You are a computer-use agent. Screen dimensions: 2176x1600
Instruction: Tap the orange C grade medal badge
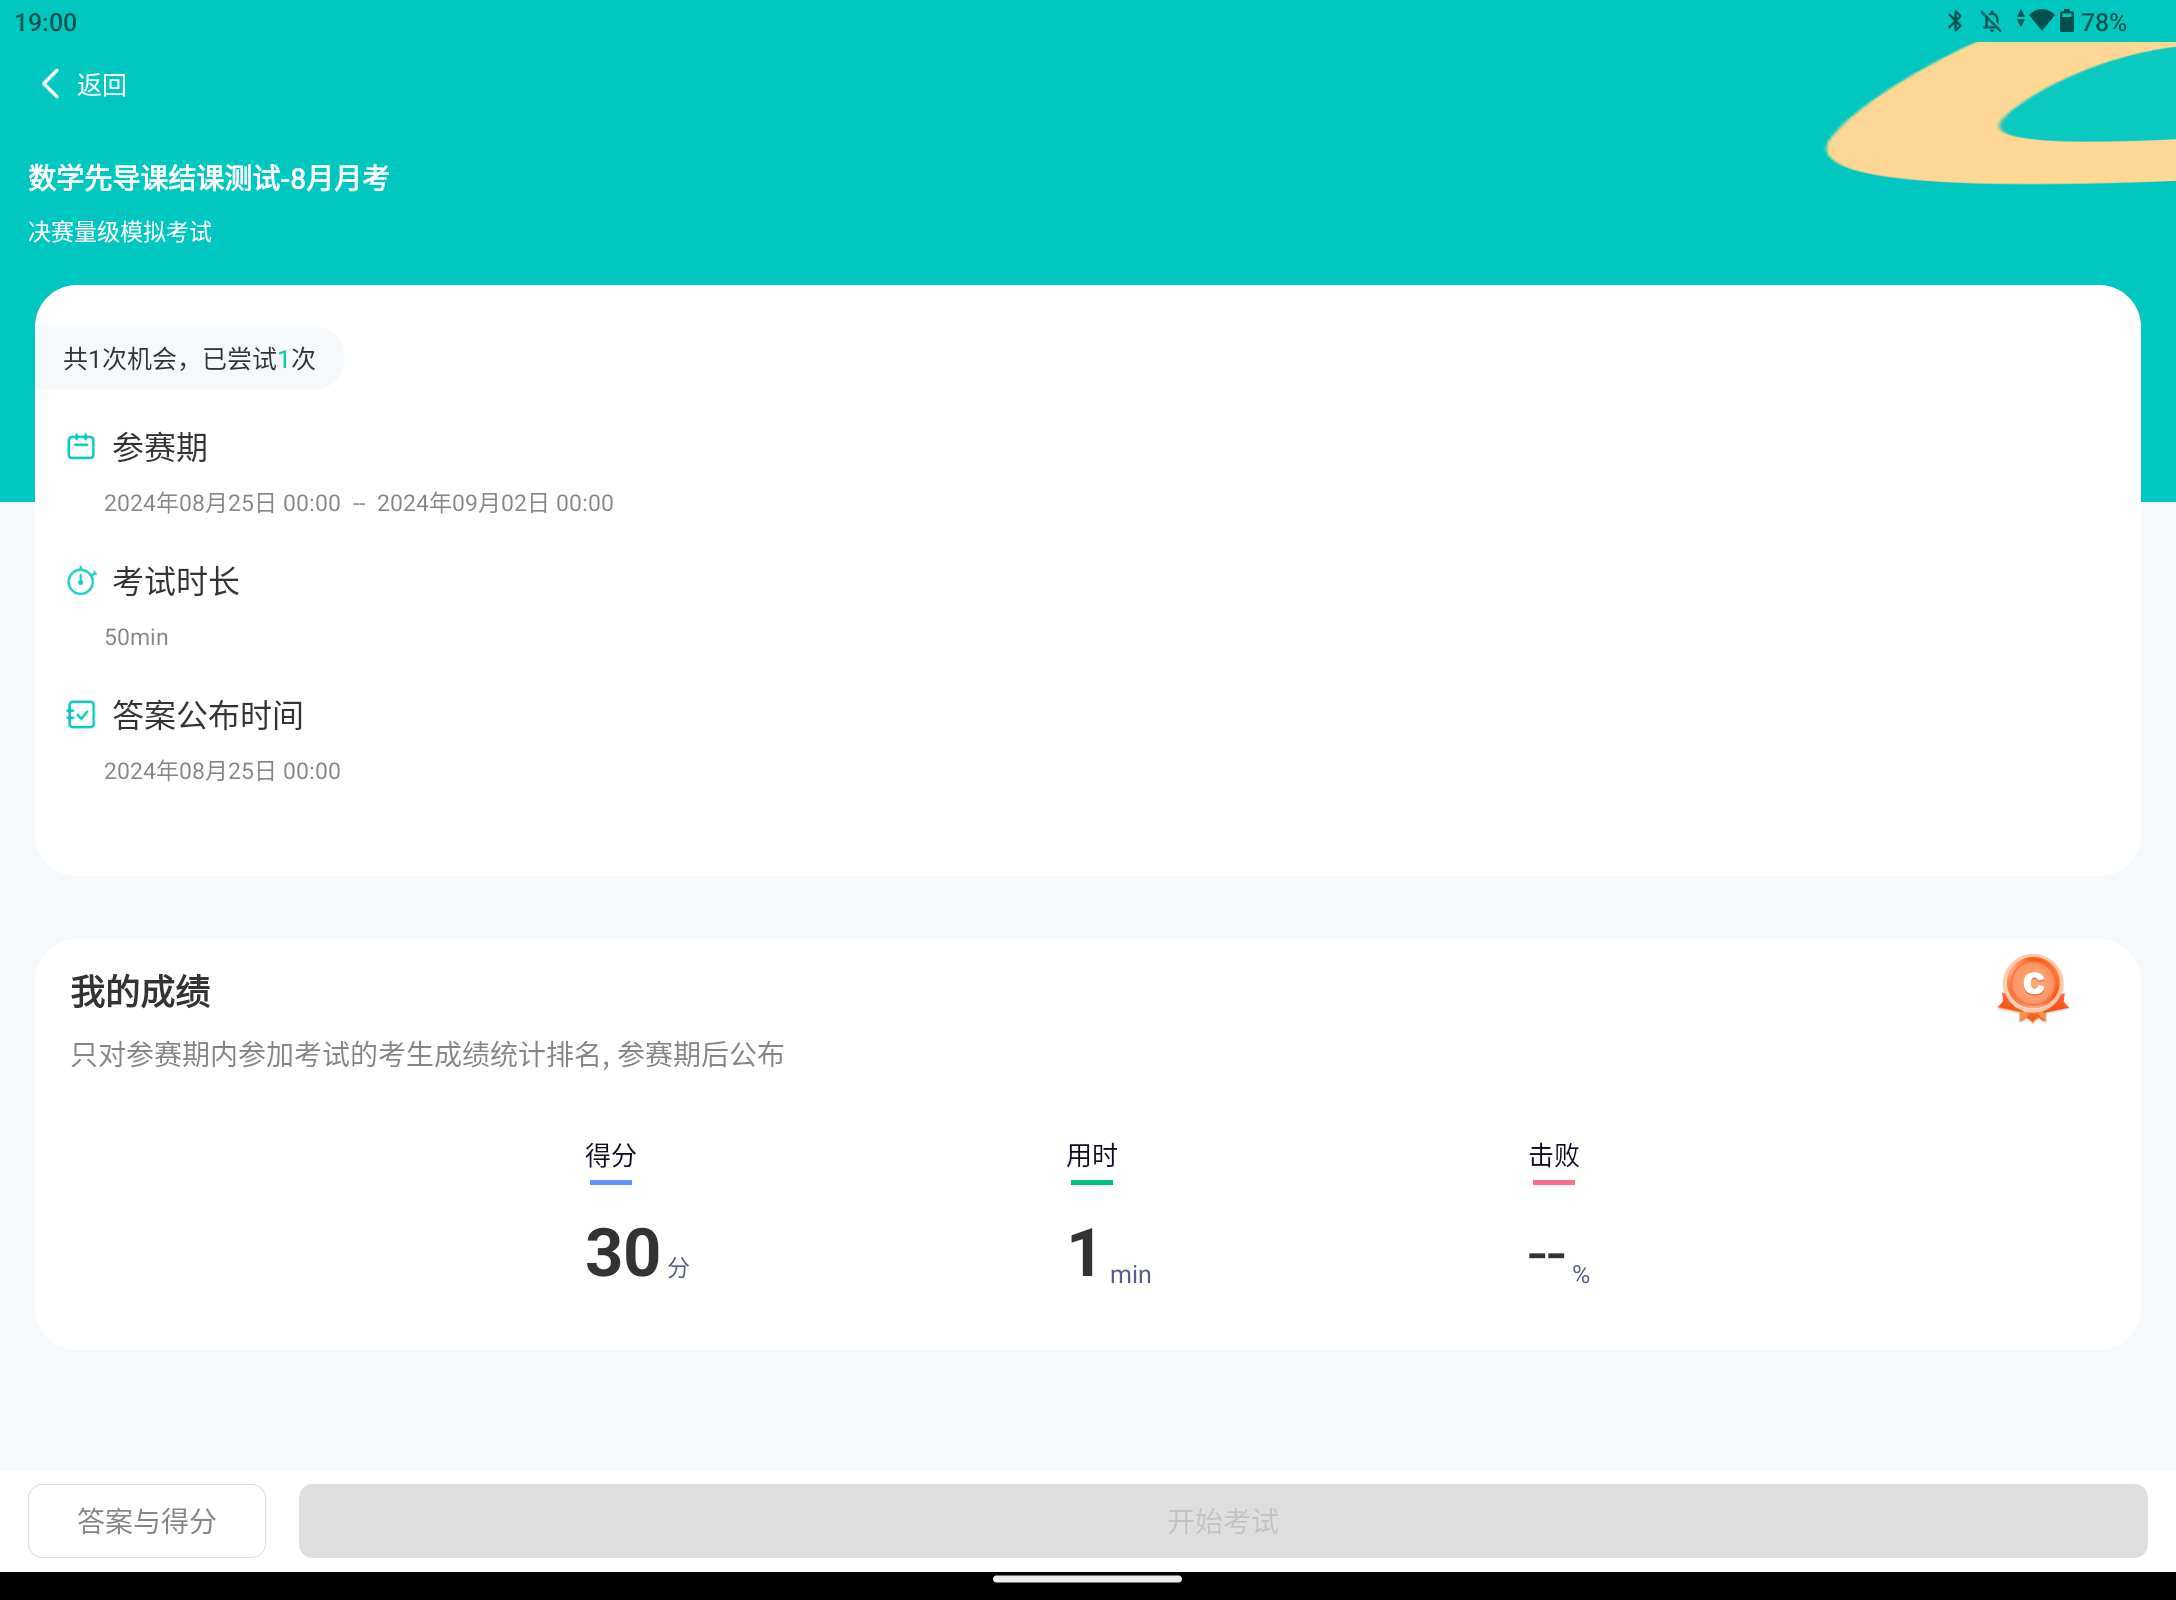coord(2033,989)
